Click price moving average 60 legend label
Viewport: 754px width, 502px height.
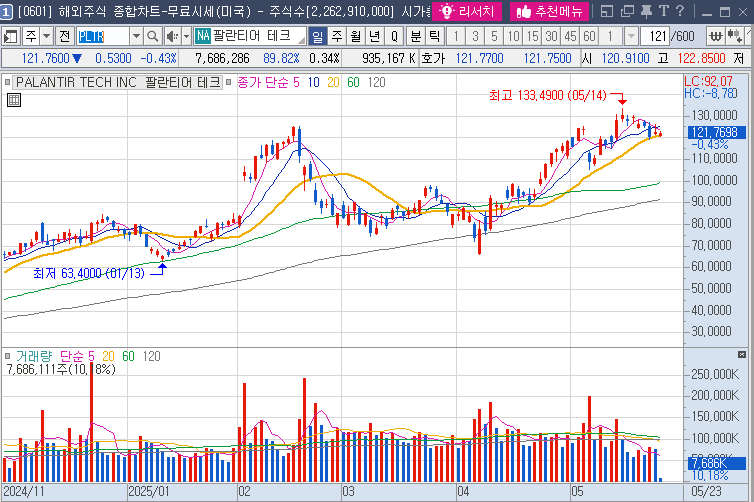pos(353,83)
